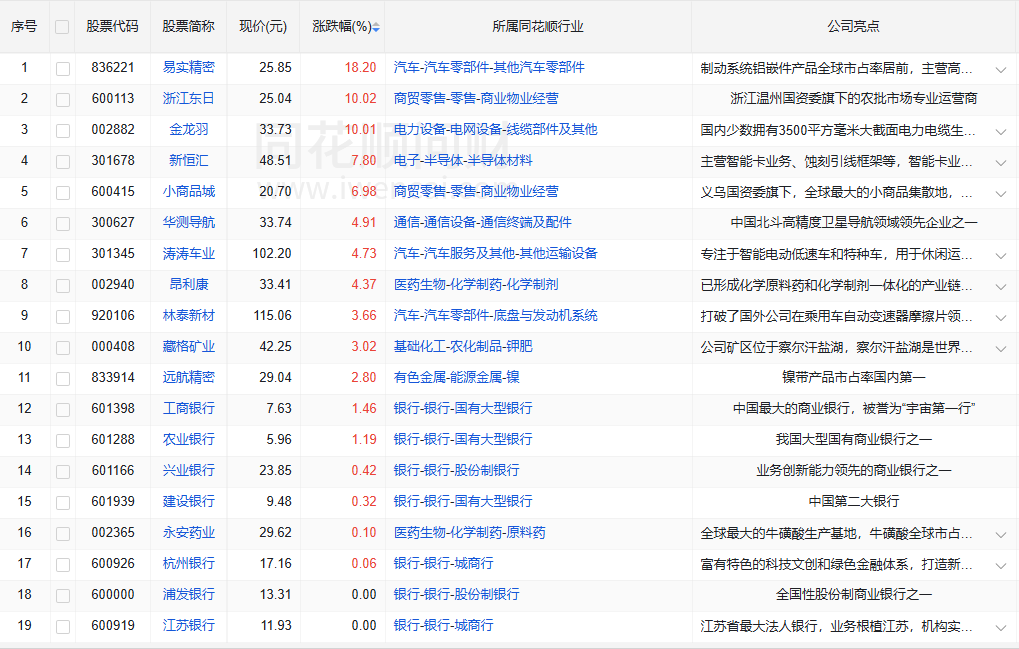Open industry link 医药生物-化学制药-化学制剂
Viewport: 1019px width, 649px height.
coord(476,285)
